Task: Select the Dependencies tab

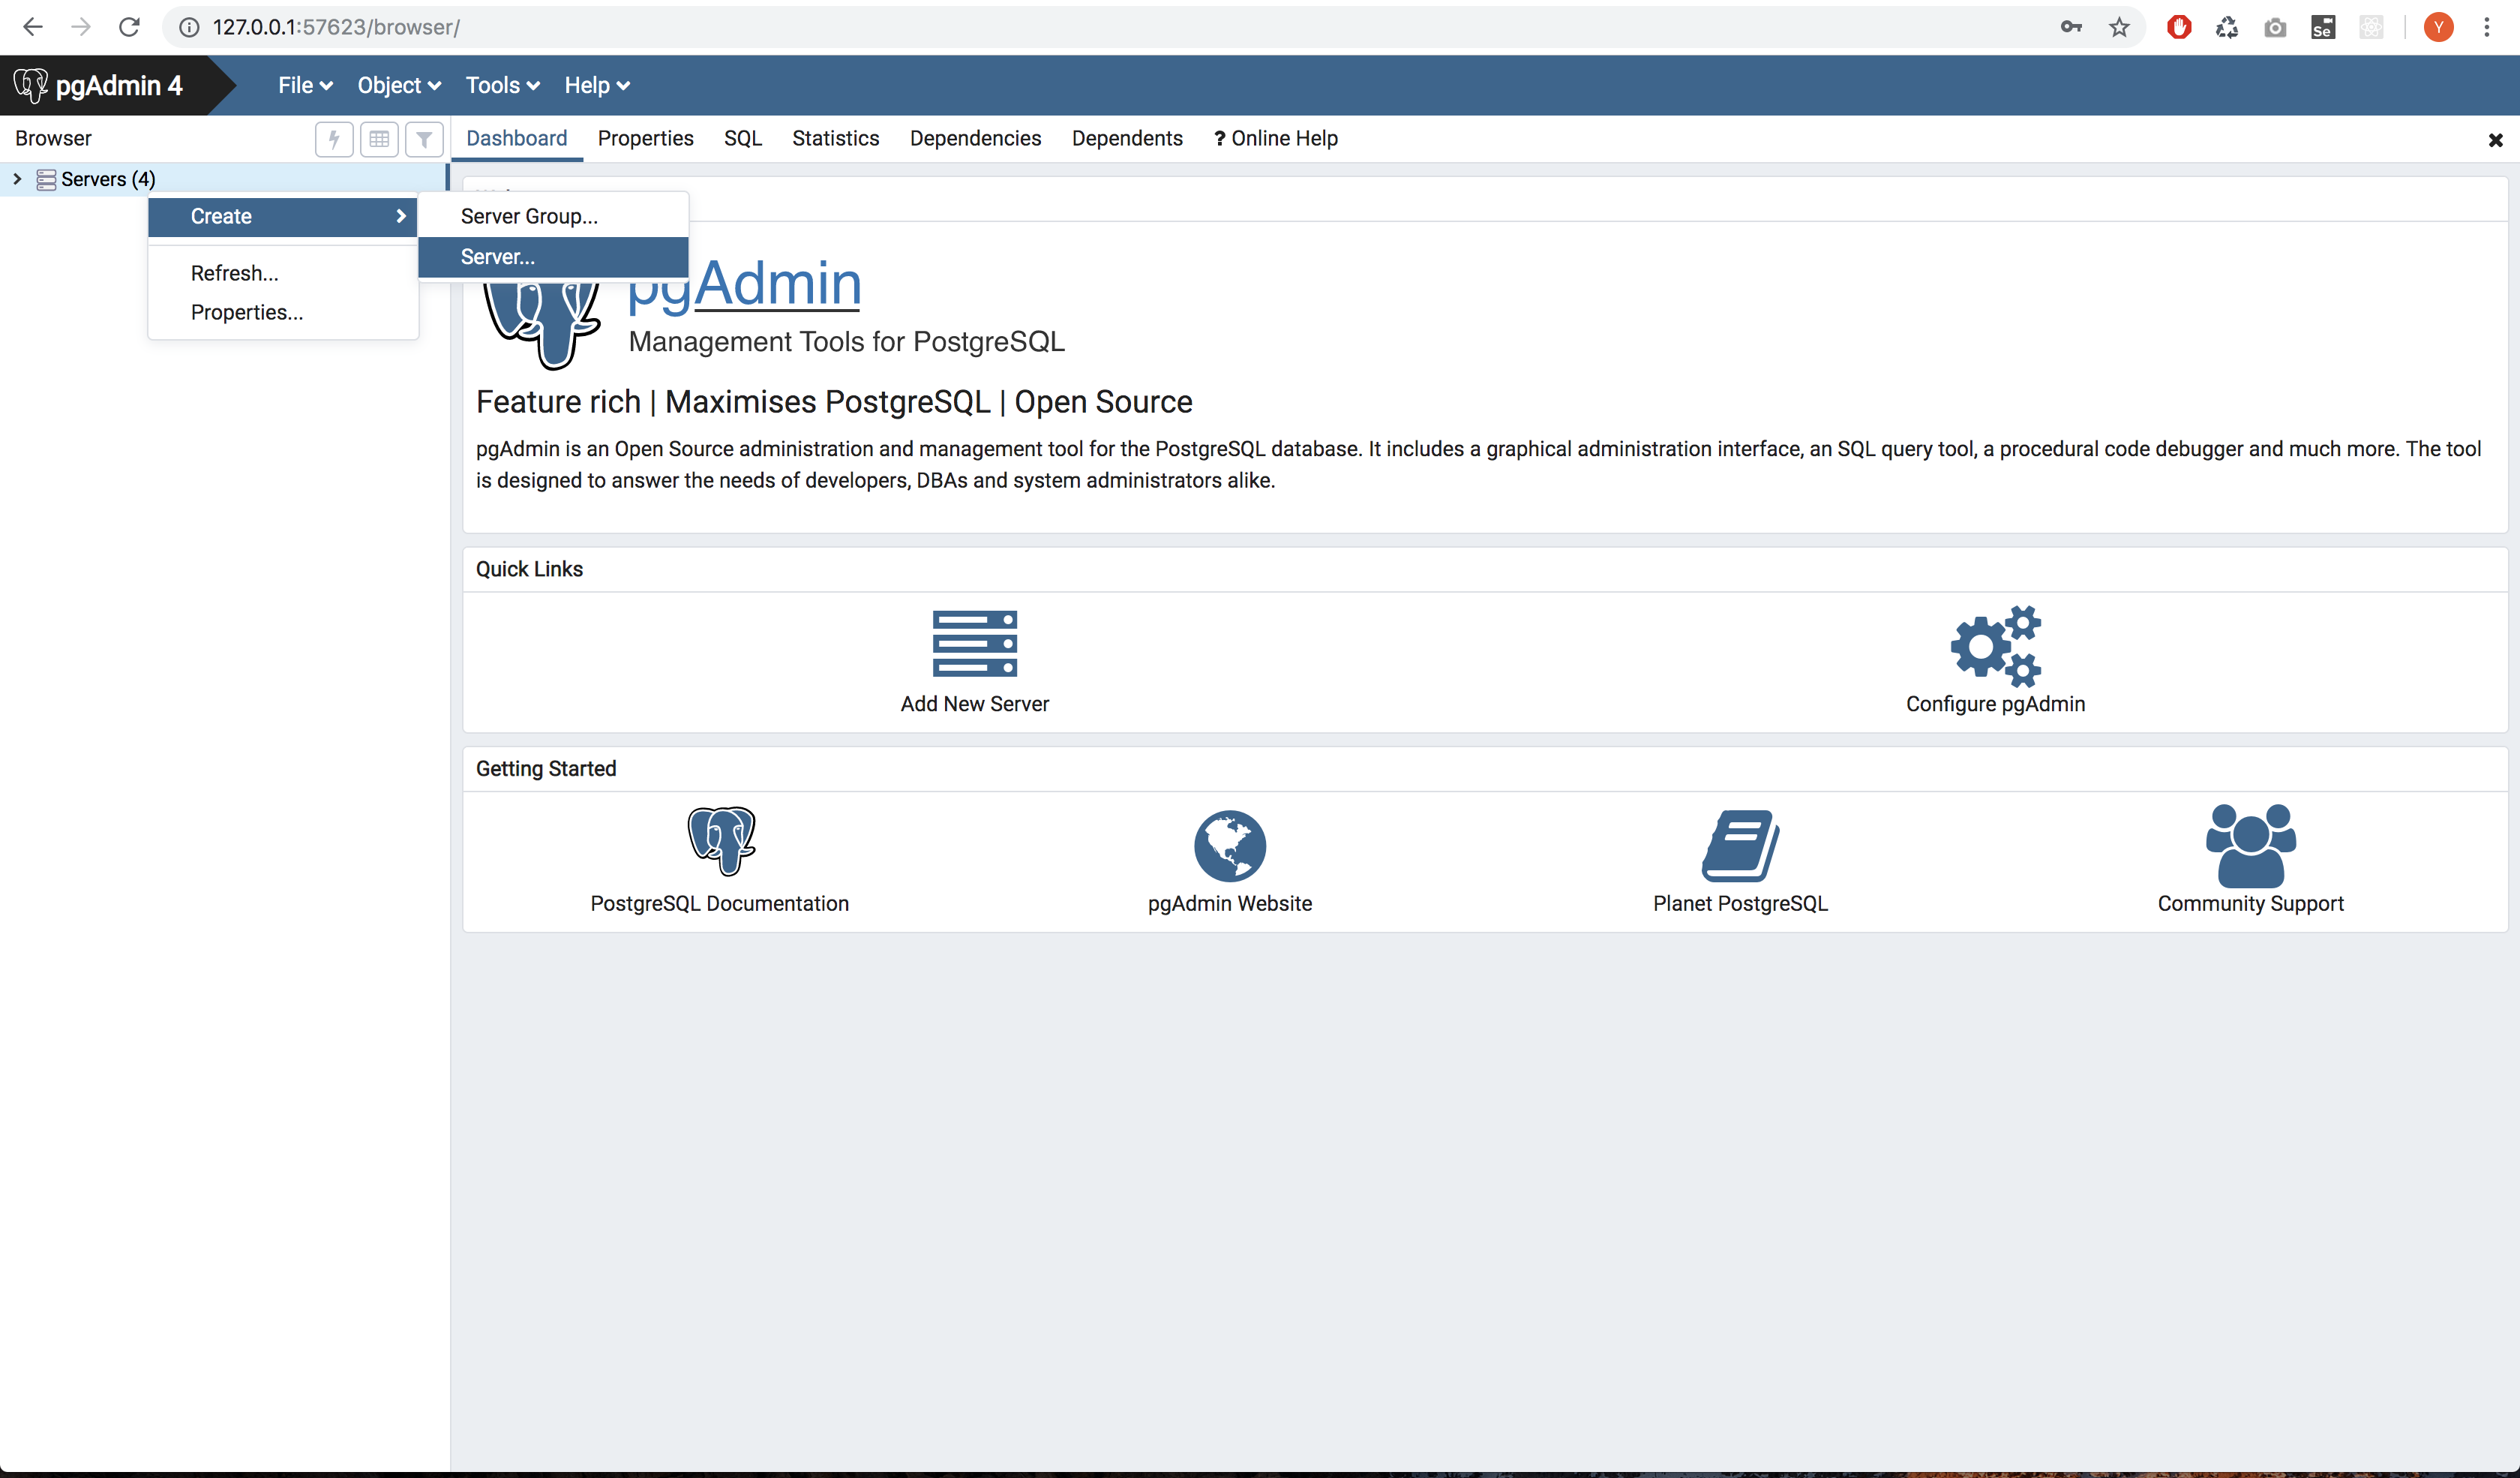Action: click(975, 138)
